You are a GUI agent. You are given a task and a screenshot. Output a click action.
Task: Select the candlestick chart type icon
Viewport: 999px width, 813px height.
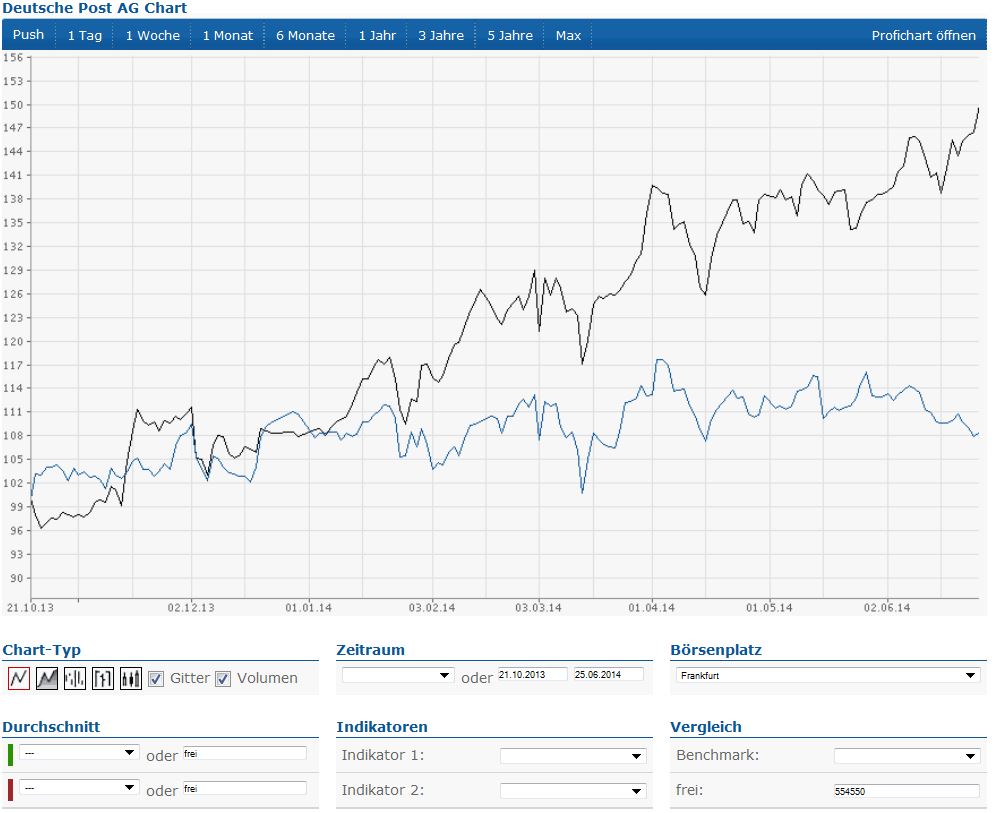pos(131,678)
